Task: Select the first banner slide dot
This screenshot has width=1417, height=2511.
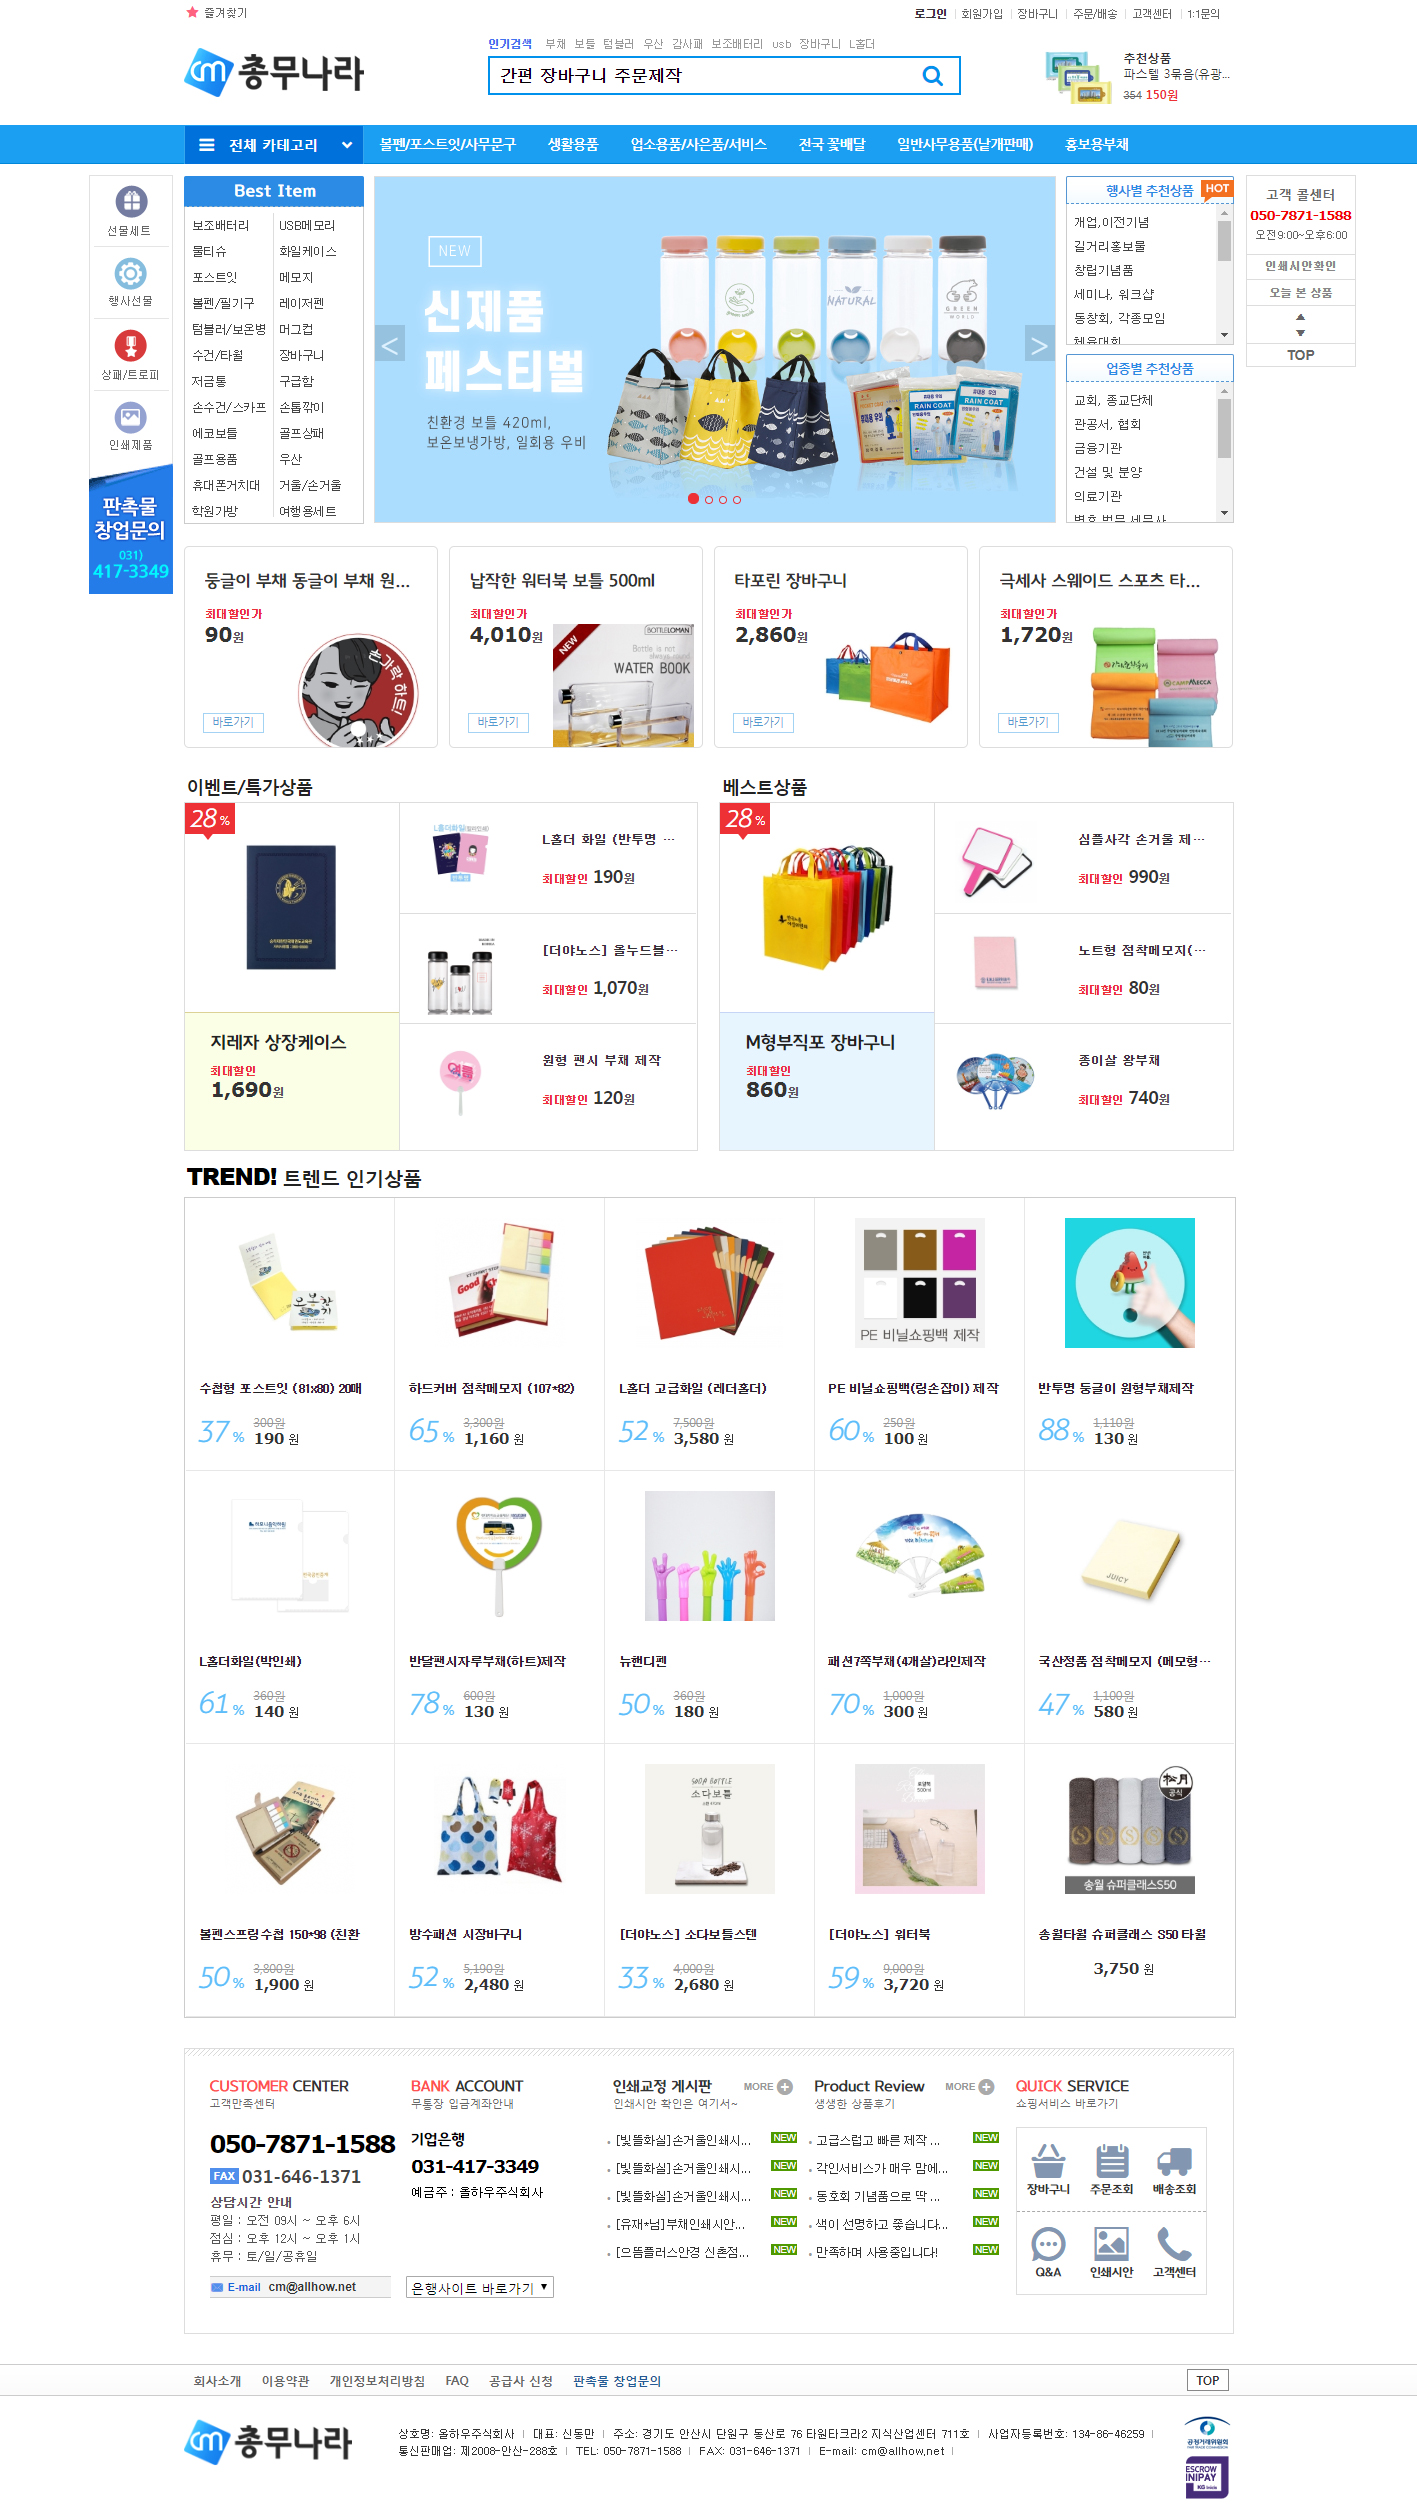Action: click(x=693, y=499)
